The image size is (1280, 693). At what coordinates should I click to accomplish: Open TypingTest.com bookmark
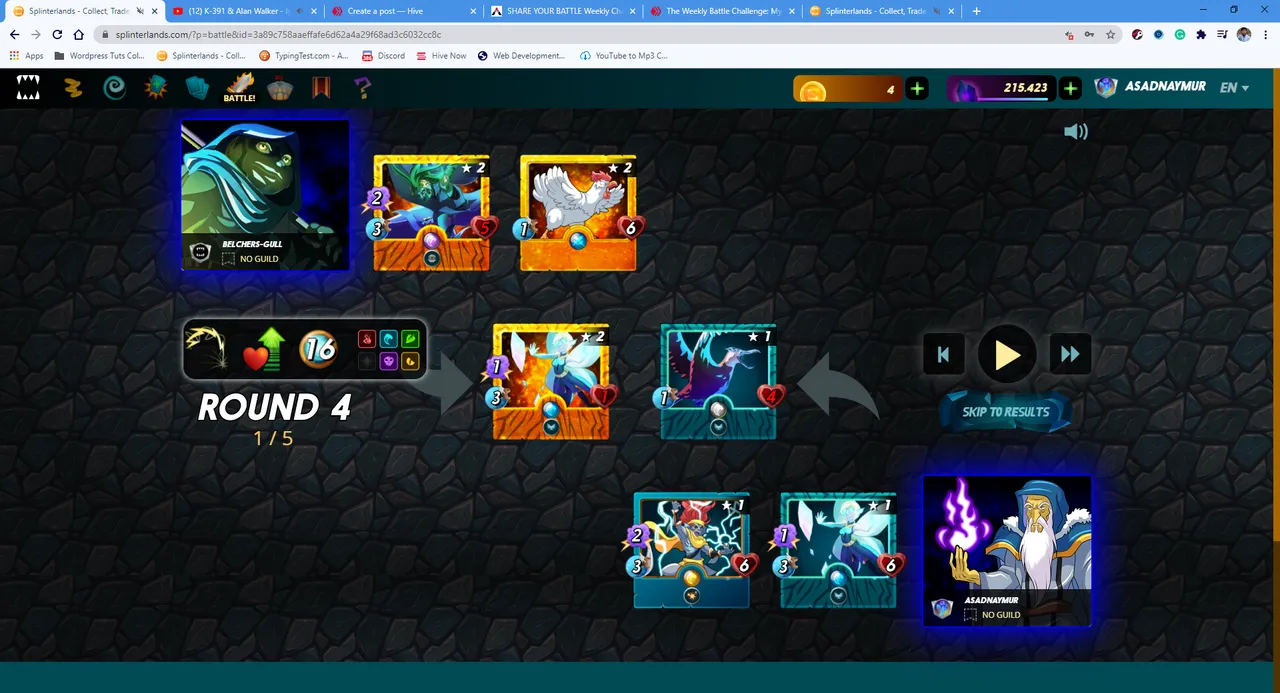tap(304, 56)
